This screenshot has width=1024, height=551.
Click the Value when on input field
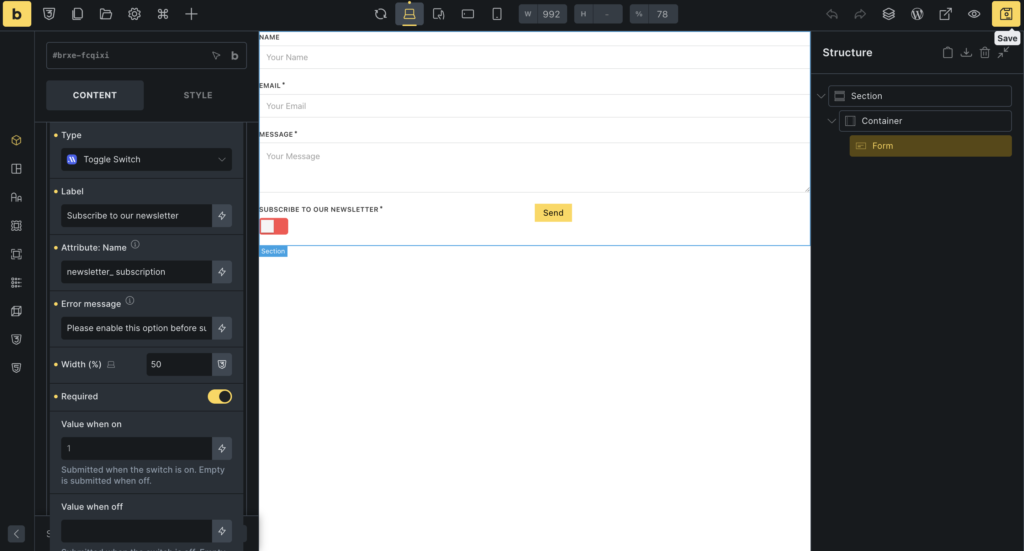(136, 449)
